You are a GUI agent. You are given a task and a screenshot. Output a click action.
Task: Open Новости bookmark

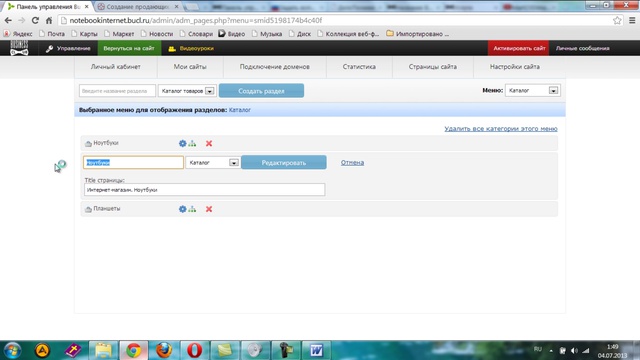coord(157,34)
